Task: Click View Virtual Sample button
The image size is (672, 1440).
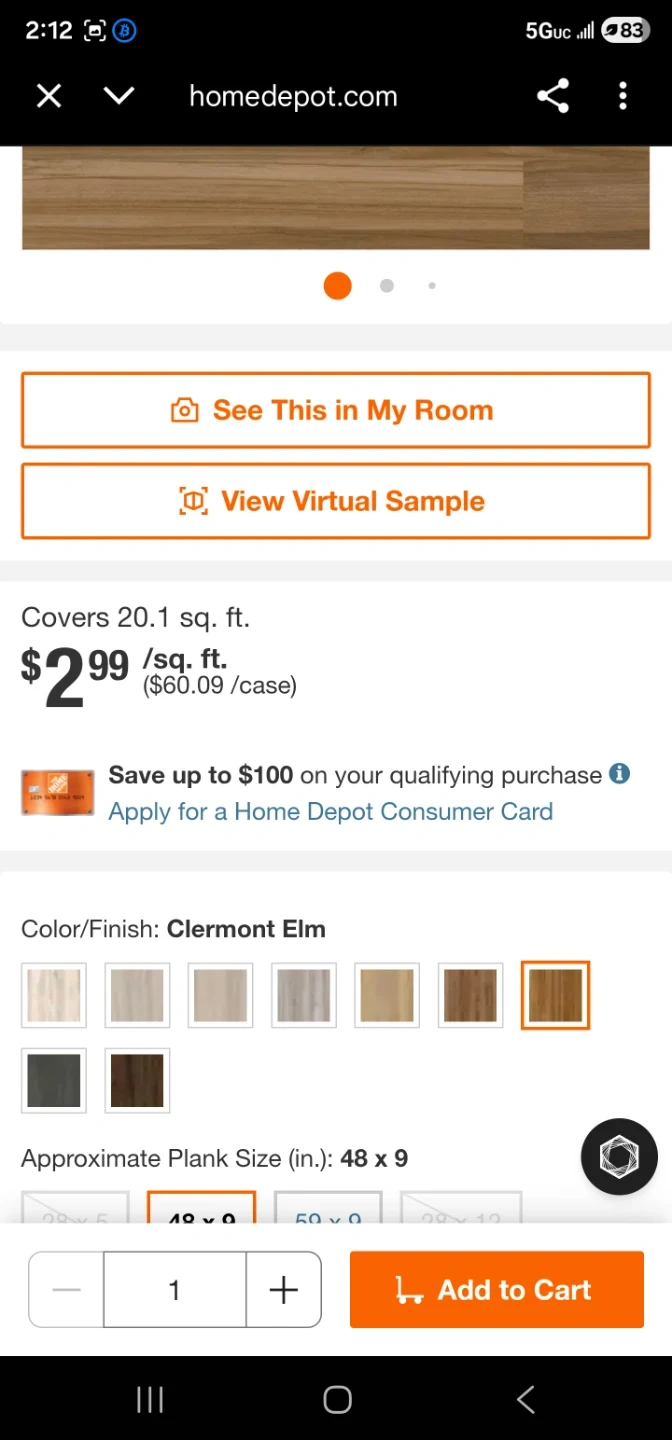Action: pyautogui.click(x=336, y=501)
